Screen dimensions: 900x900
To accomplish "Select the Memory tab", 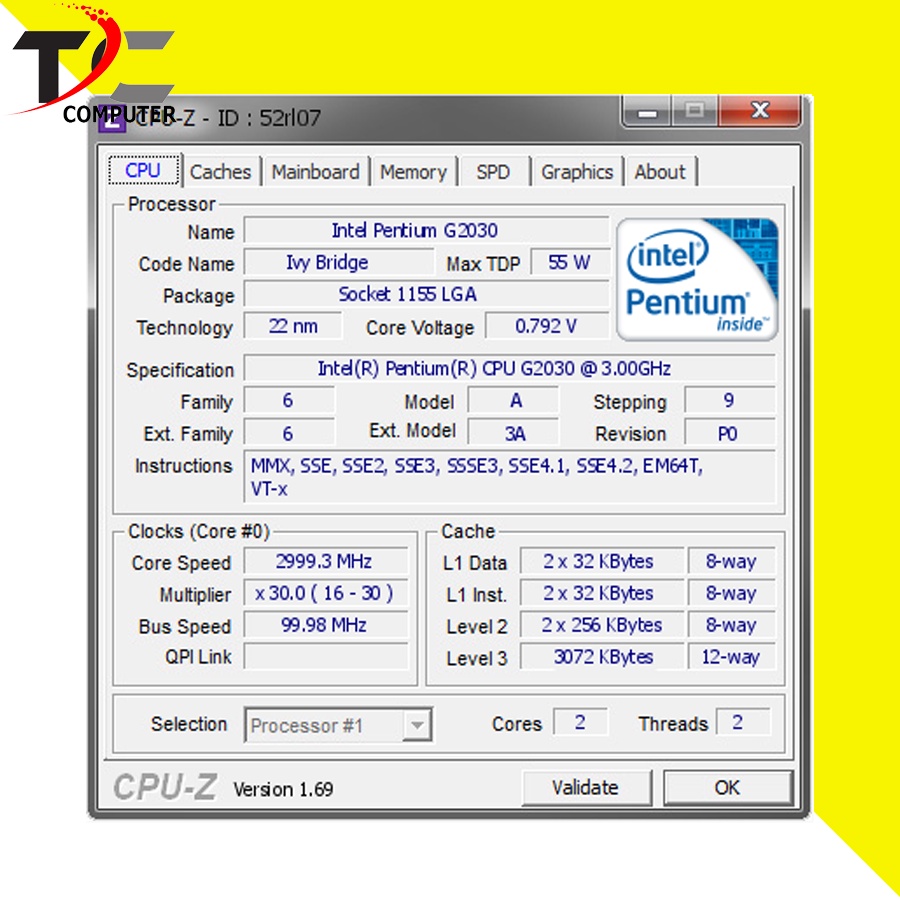I will 413,172.
